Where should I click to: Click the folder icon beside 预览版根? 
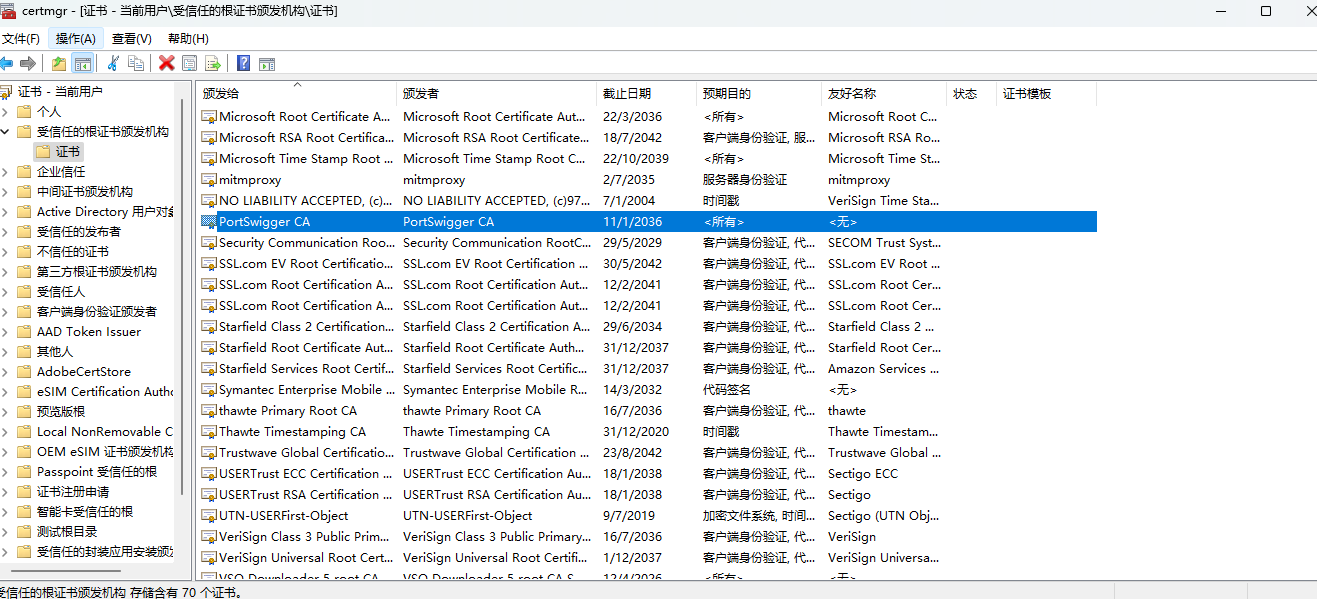point(24,411)
